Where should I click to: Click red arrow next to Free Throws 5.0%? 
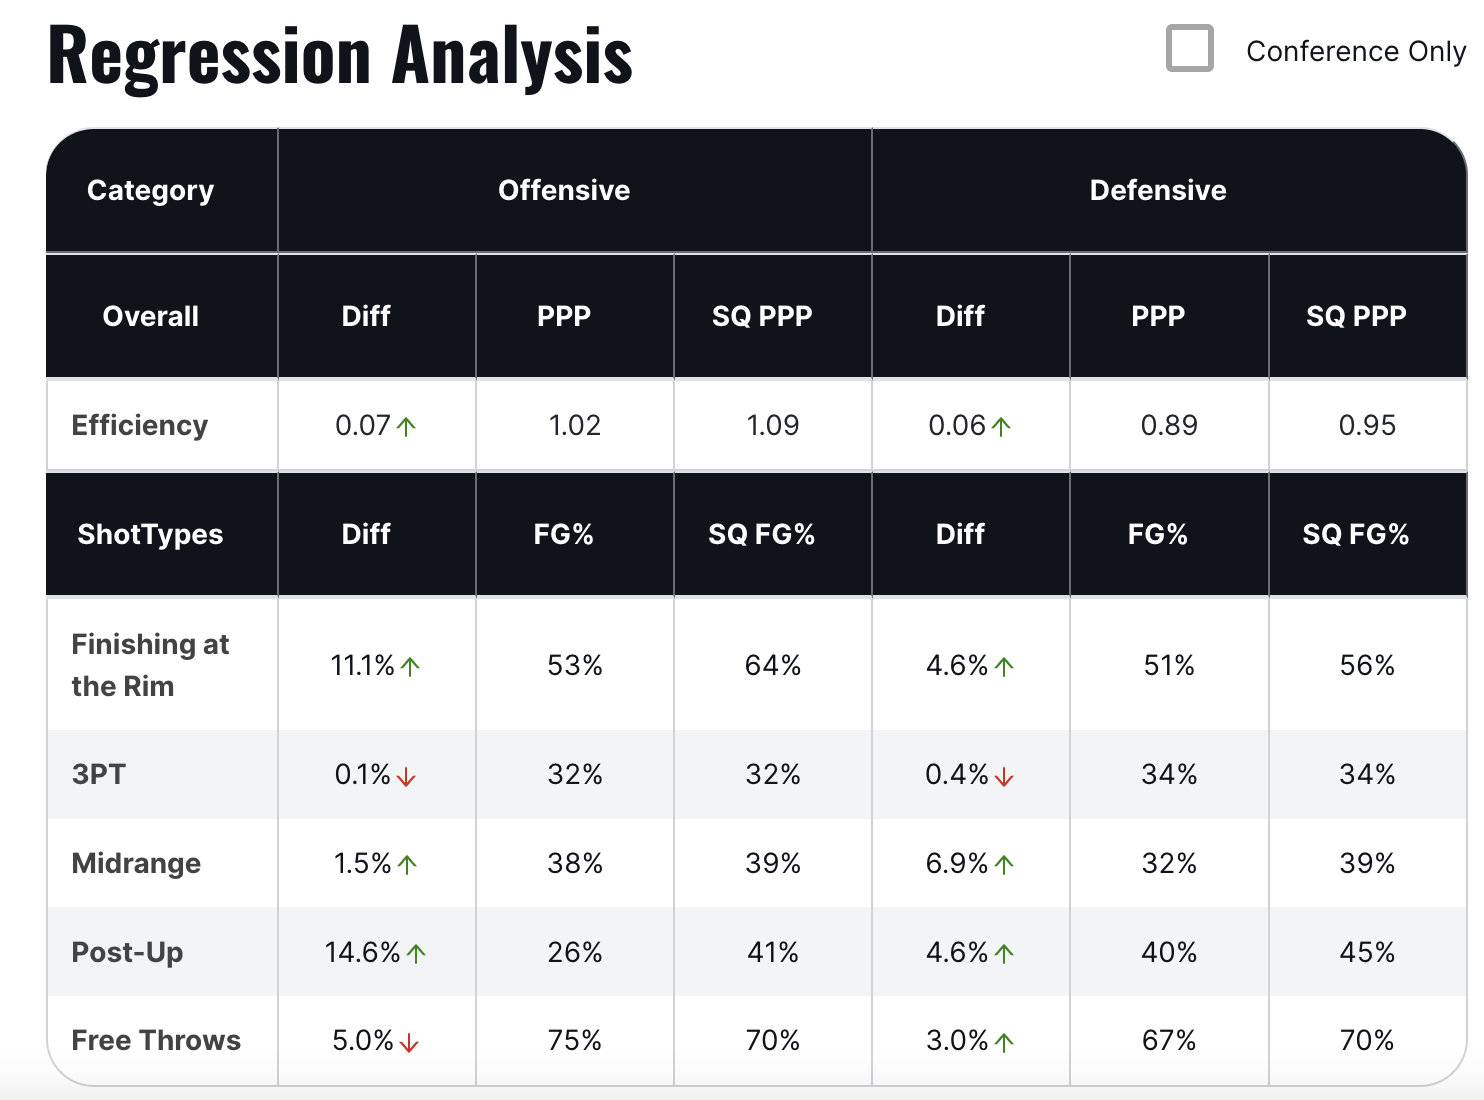408,1043
